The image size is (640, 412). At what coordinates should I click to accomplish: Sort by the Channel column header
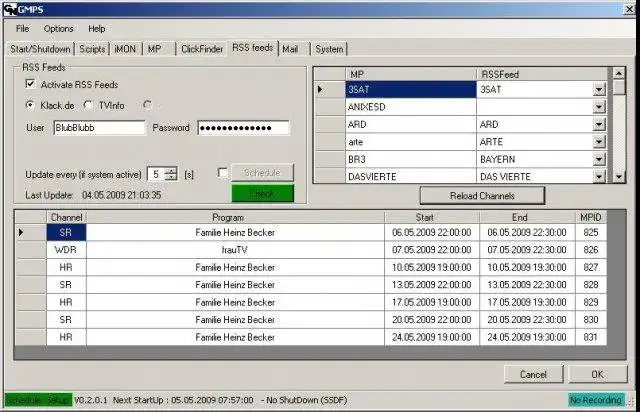click(67, 218)
